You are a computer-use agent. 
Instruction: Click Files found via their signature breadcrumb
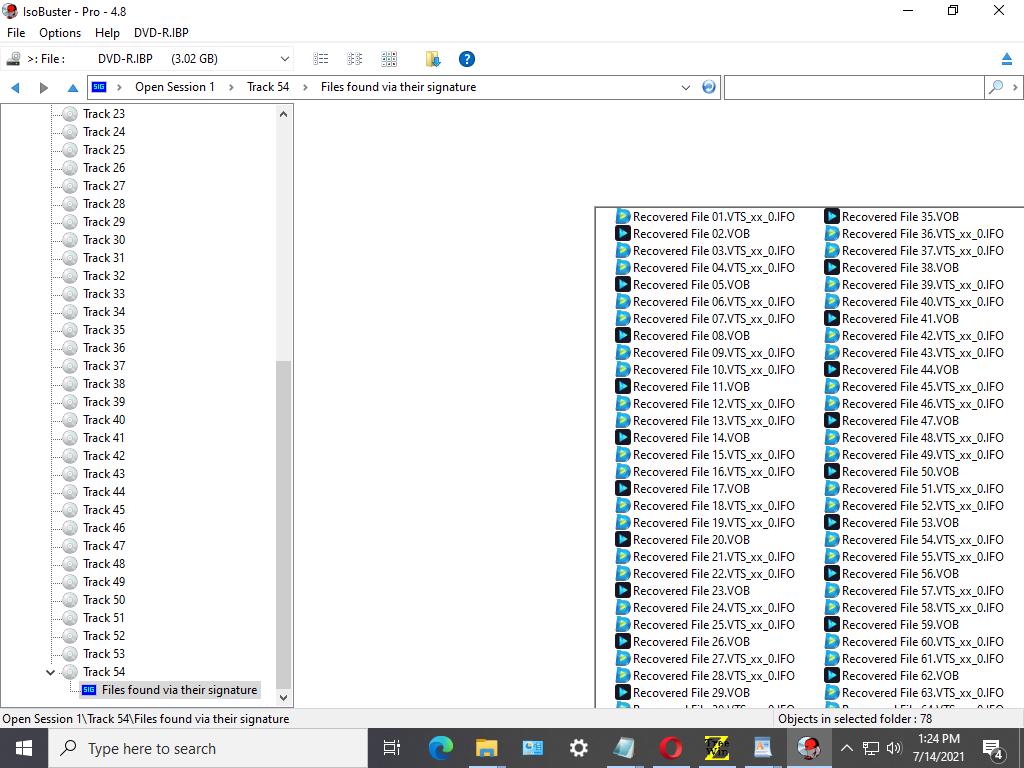pyautogui.click(x=398, y=87)
